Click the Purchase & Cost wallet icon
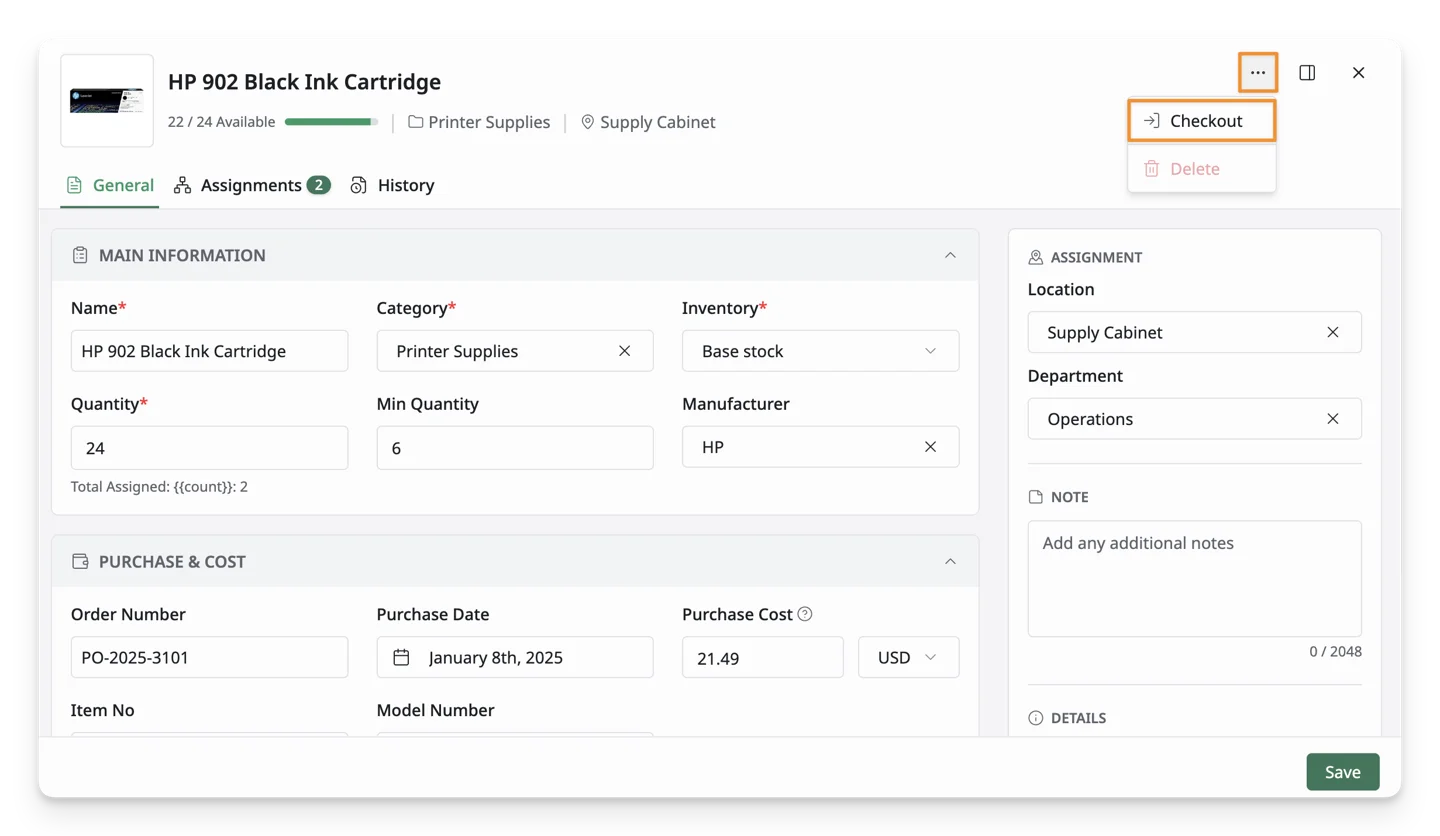Screen dimensions: 1440x836 [80, 561]
